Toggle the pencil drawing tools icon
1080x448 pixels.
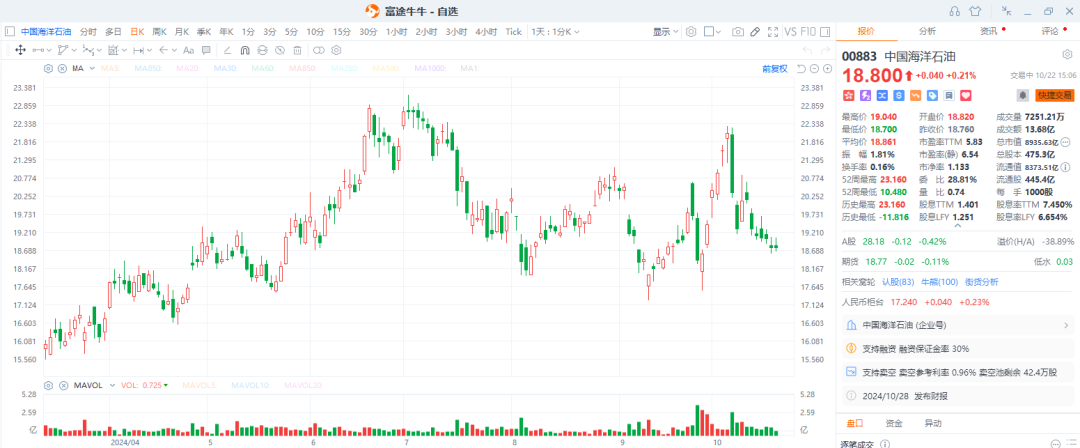pyautogui.click(x=755, y=32)
